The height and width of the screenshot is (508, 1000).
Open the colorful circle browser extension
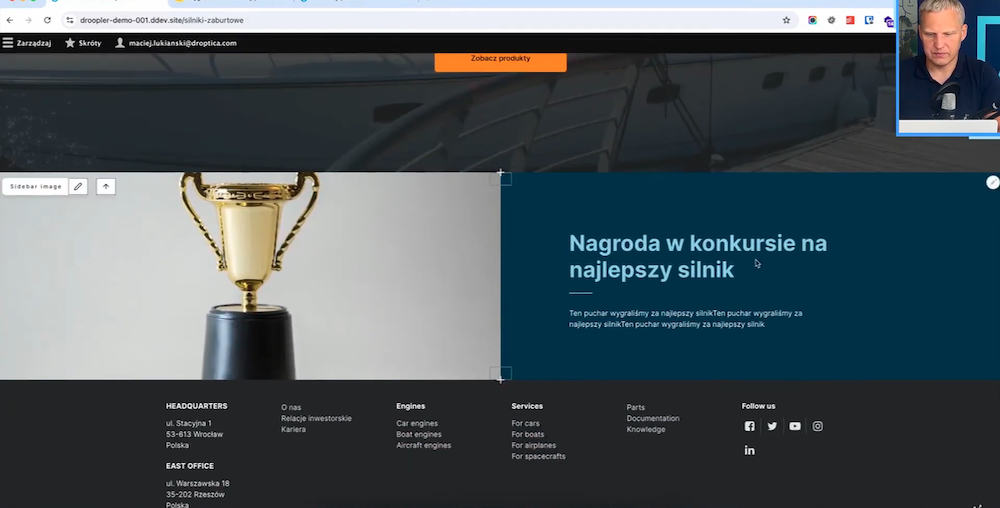pos(812,20)
